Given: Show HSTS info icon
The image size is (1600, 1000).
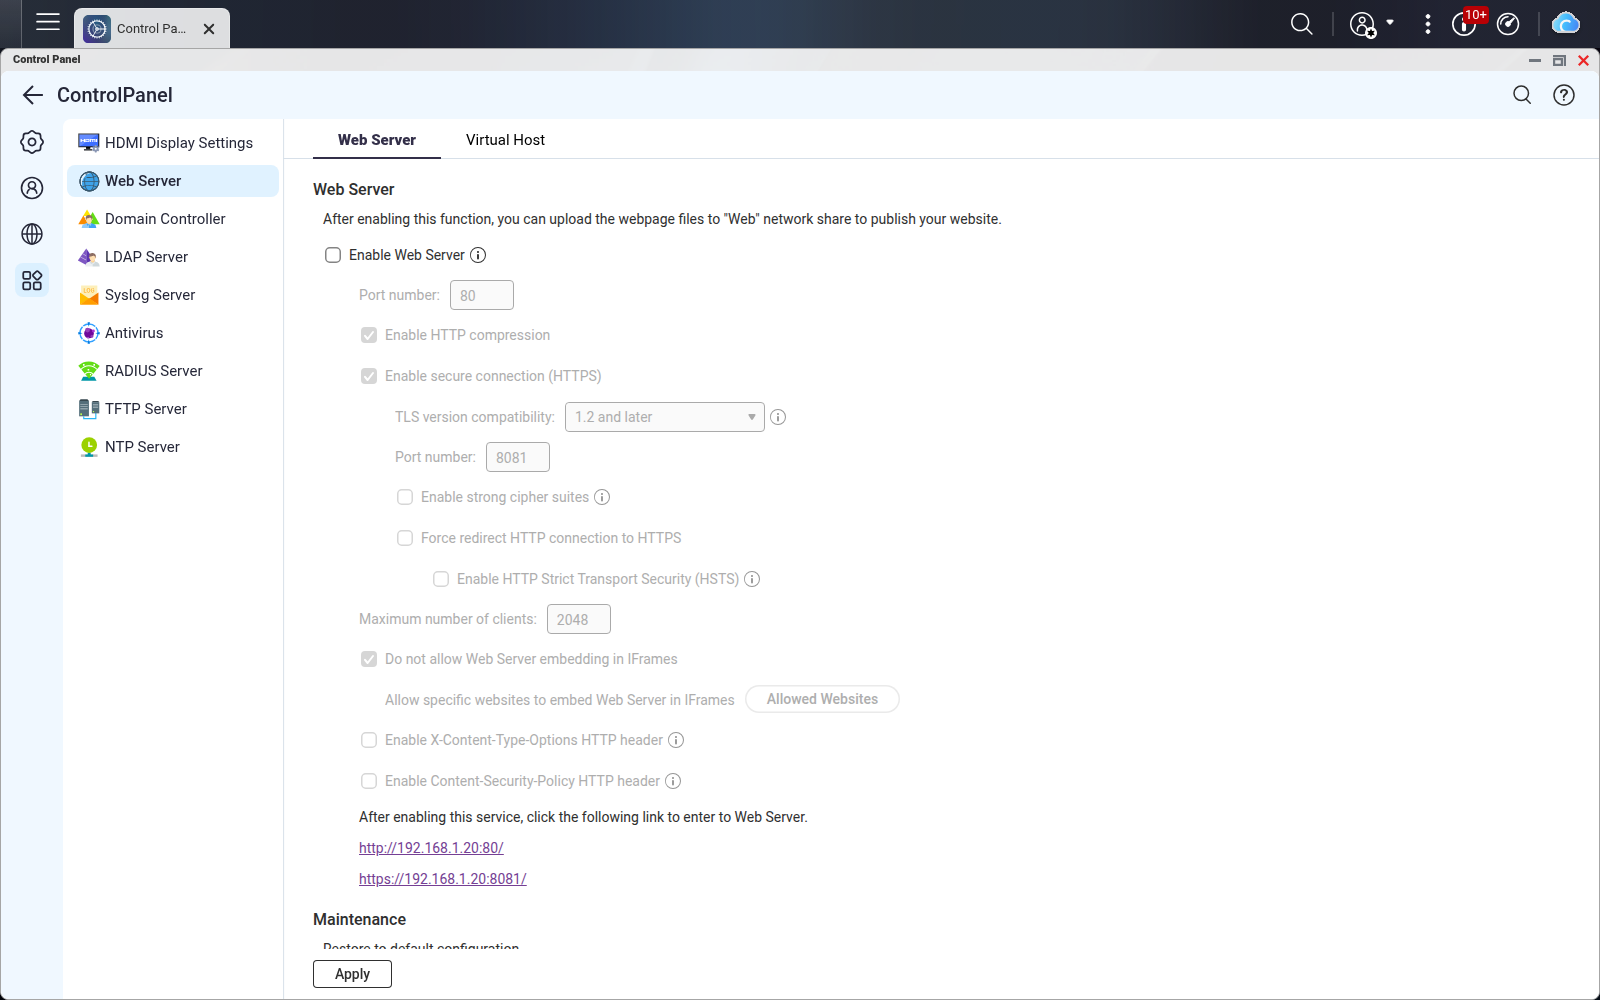Looking at the screenshot, I should click(x=752, y=579).
